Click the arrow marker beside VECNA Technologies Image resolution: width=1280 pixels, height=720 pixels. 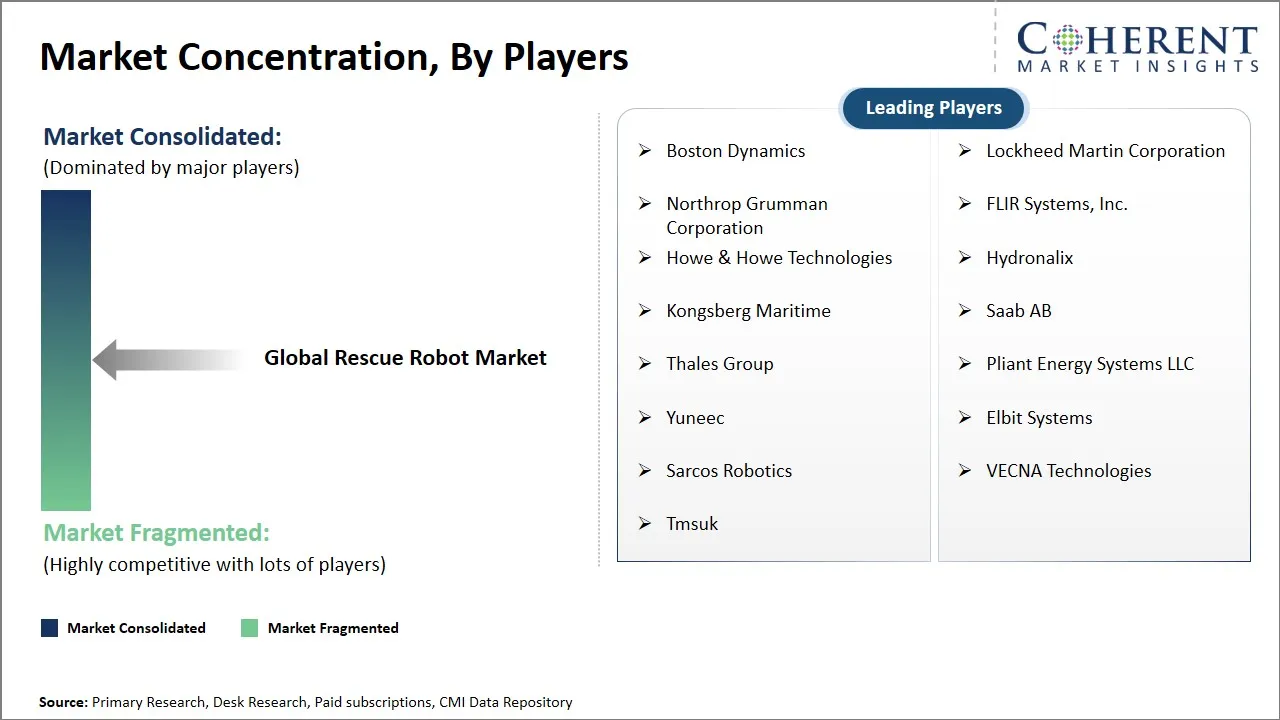pyautogui.click(x=964, y=470)
